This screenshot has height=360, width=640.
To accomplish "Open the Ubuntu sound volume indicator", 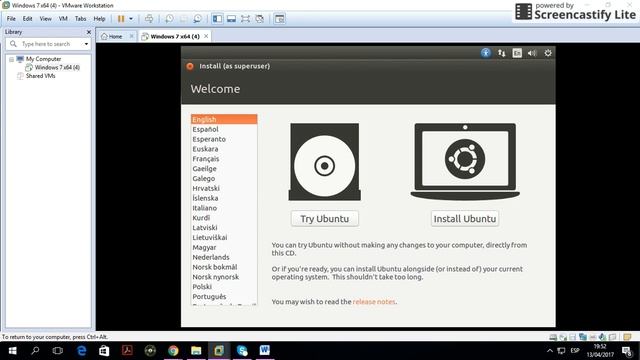I will click(x=532, y=53).
